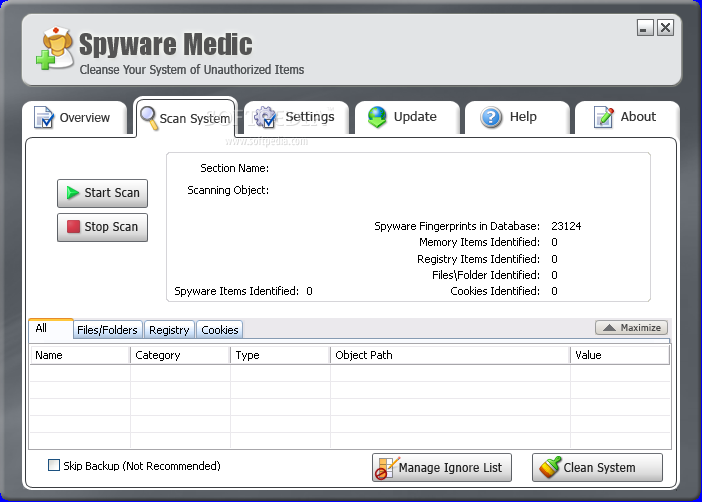Click the 'Section Name:' label
The width and height of the screenshot is (702, 502).
point(235,168)
